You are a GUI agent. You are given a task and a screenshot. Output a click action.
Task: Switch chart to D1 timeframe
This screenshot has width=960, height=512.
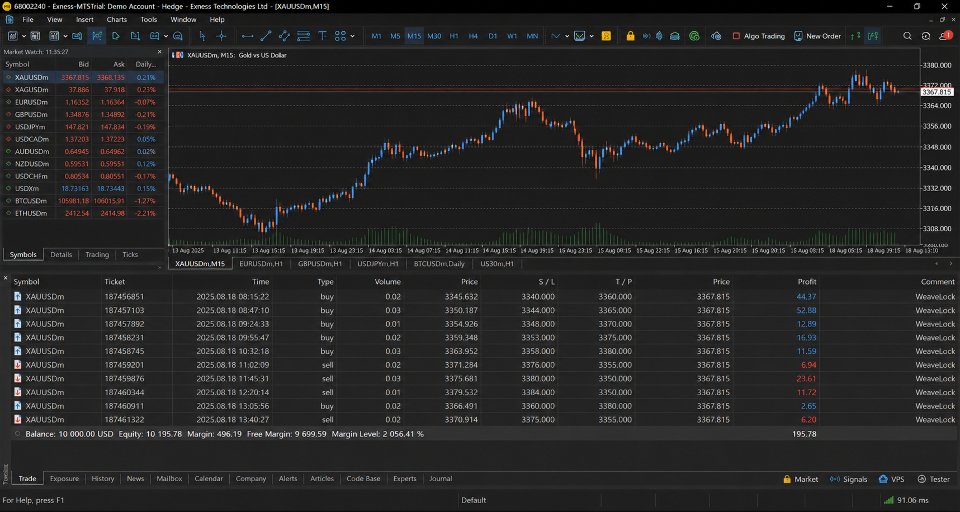click(x=493, y=36)
